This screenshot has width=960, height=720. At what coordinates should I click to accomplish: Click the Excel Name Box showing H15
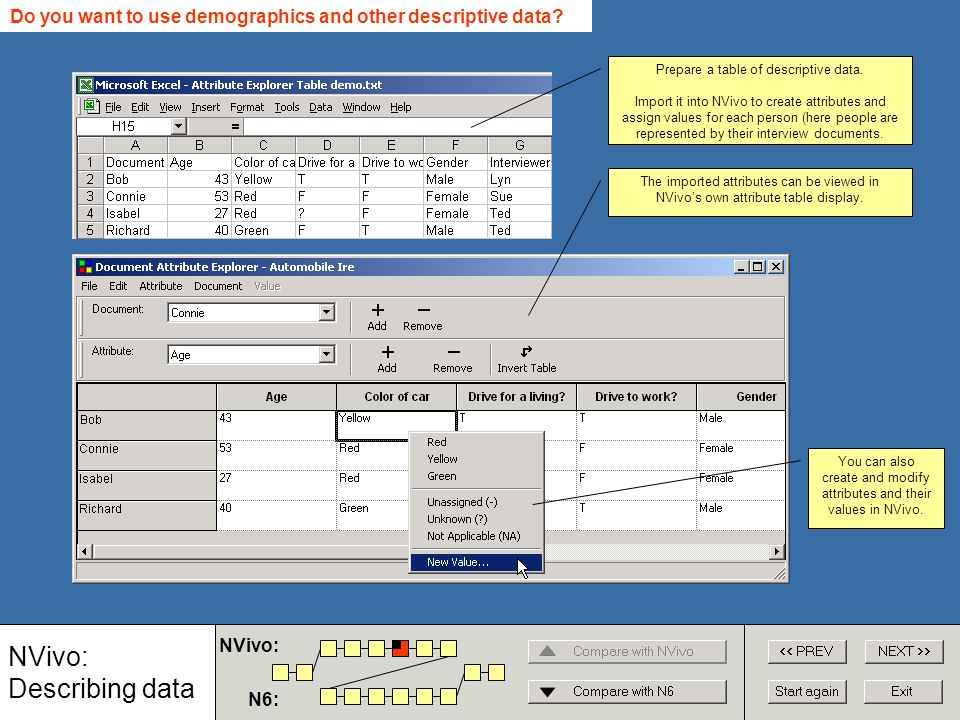pos(124,126)
